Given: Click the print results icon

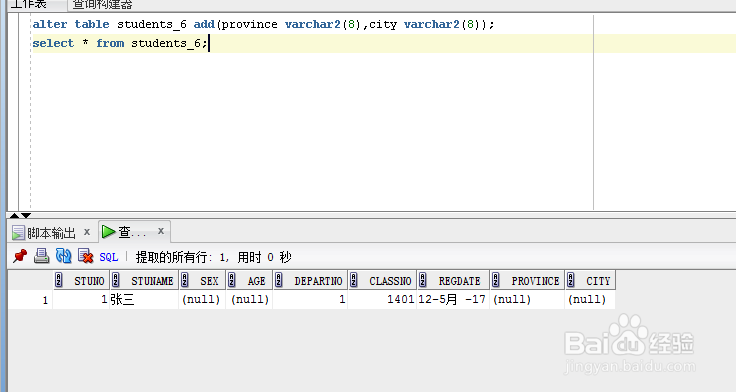Looking at the screenshot, I should [41, 256].
